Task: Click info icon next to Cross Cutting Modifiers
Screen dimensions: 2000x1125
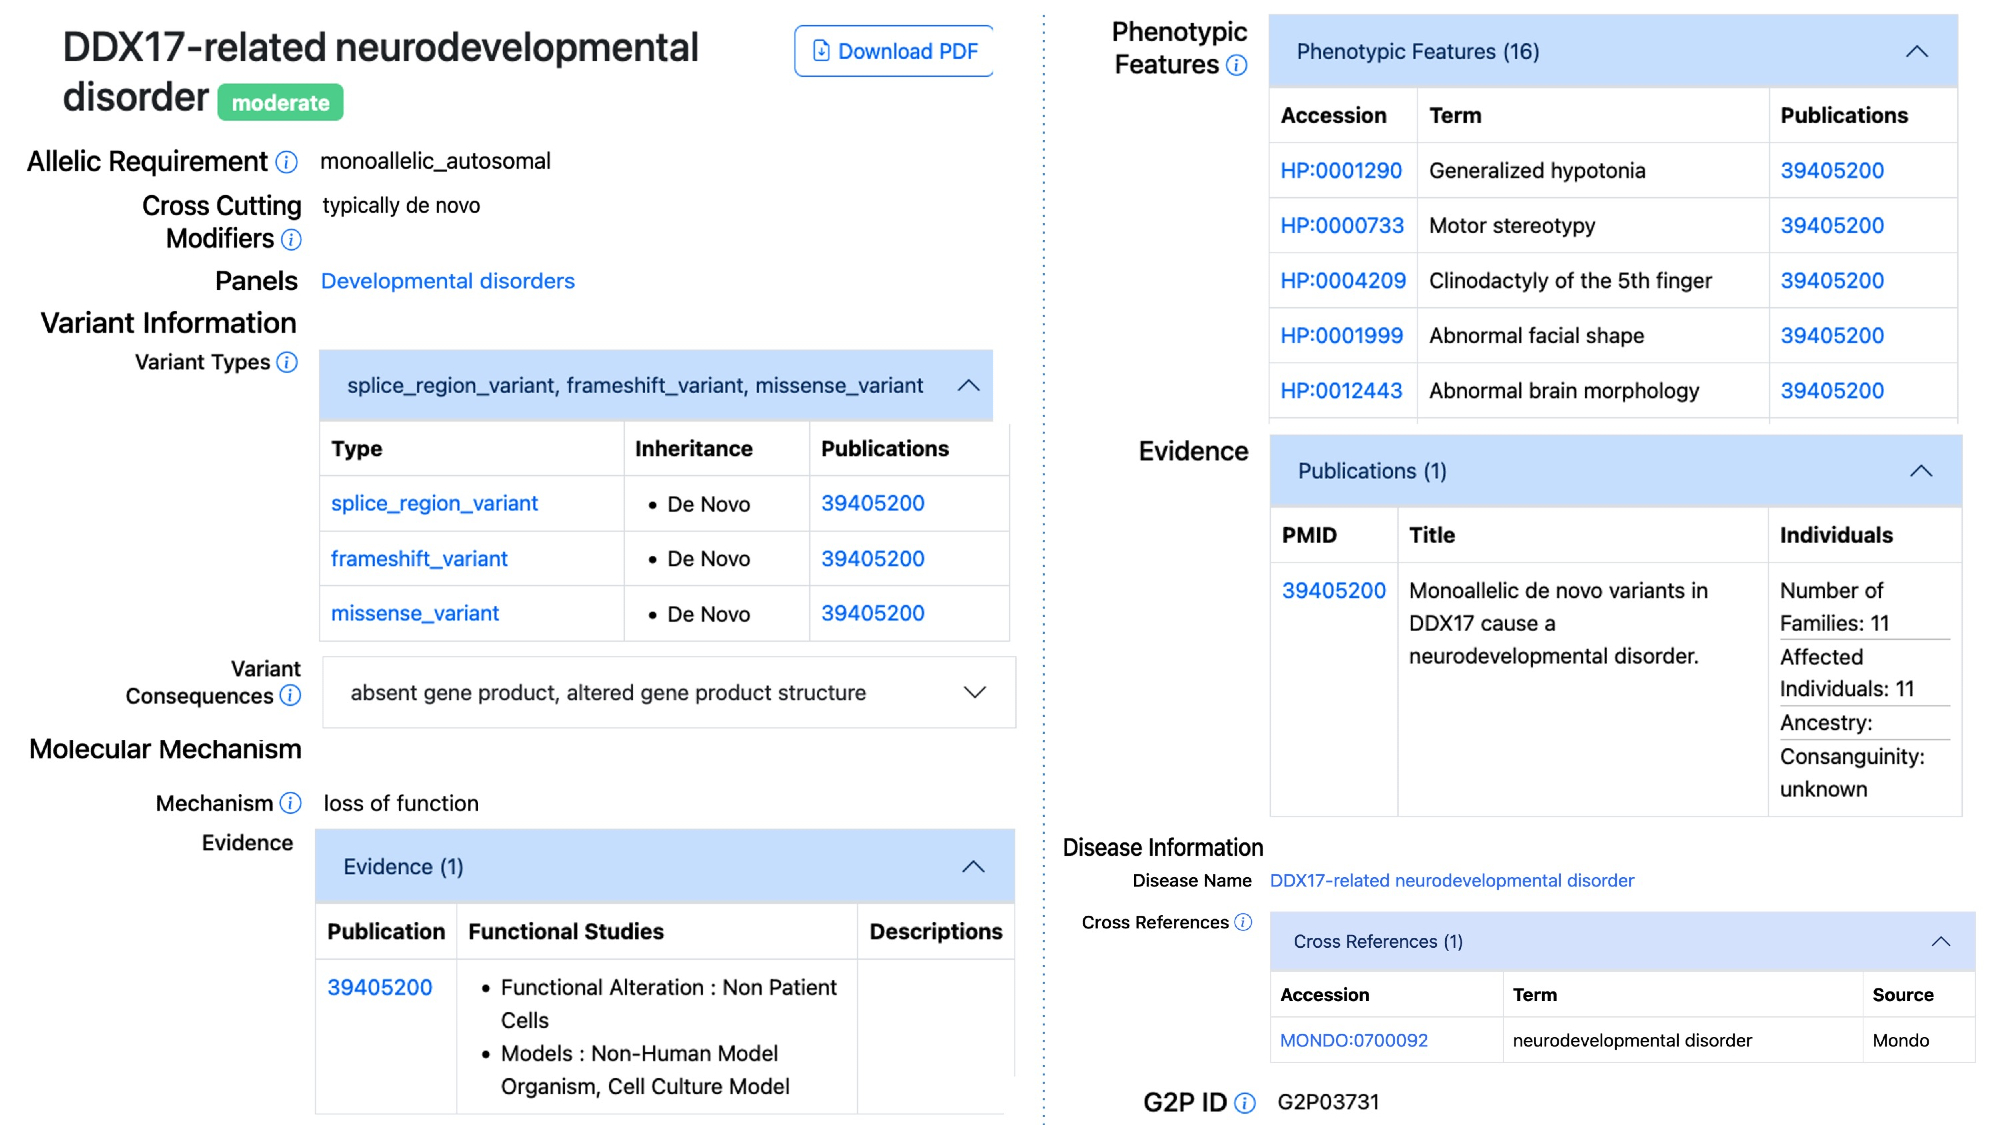Action: pos(291,239)
